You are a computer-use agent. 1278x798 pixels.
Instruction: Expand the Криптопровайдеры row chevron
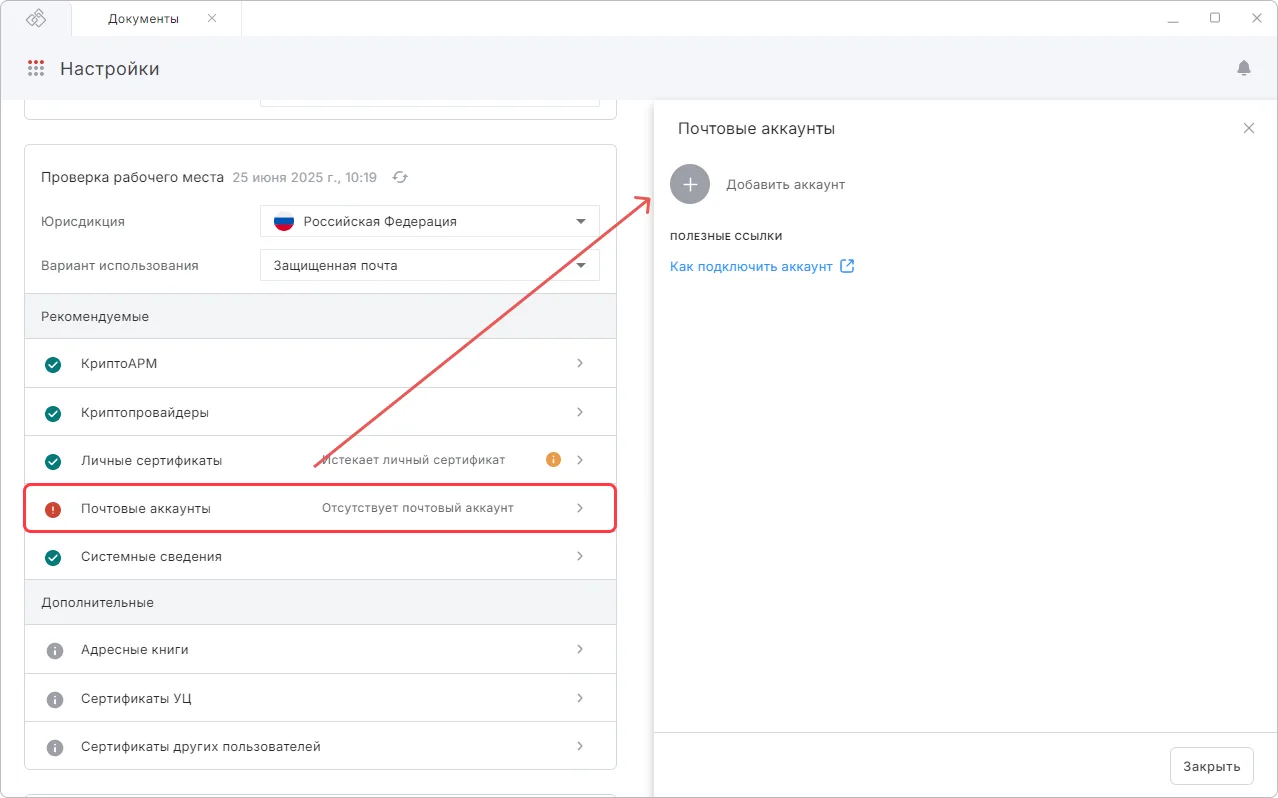tap(580, 412)
